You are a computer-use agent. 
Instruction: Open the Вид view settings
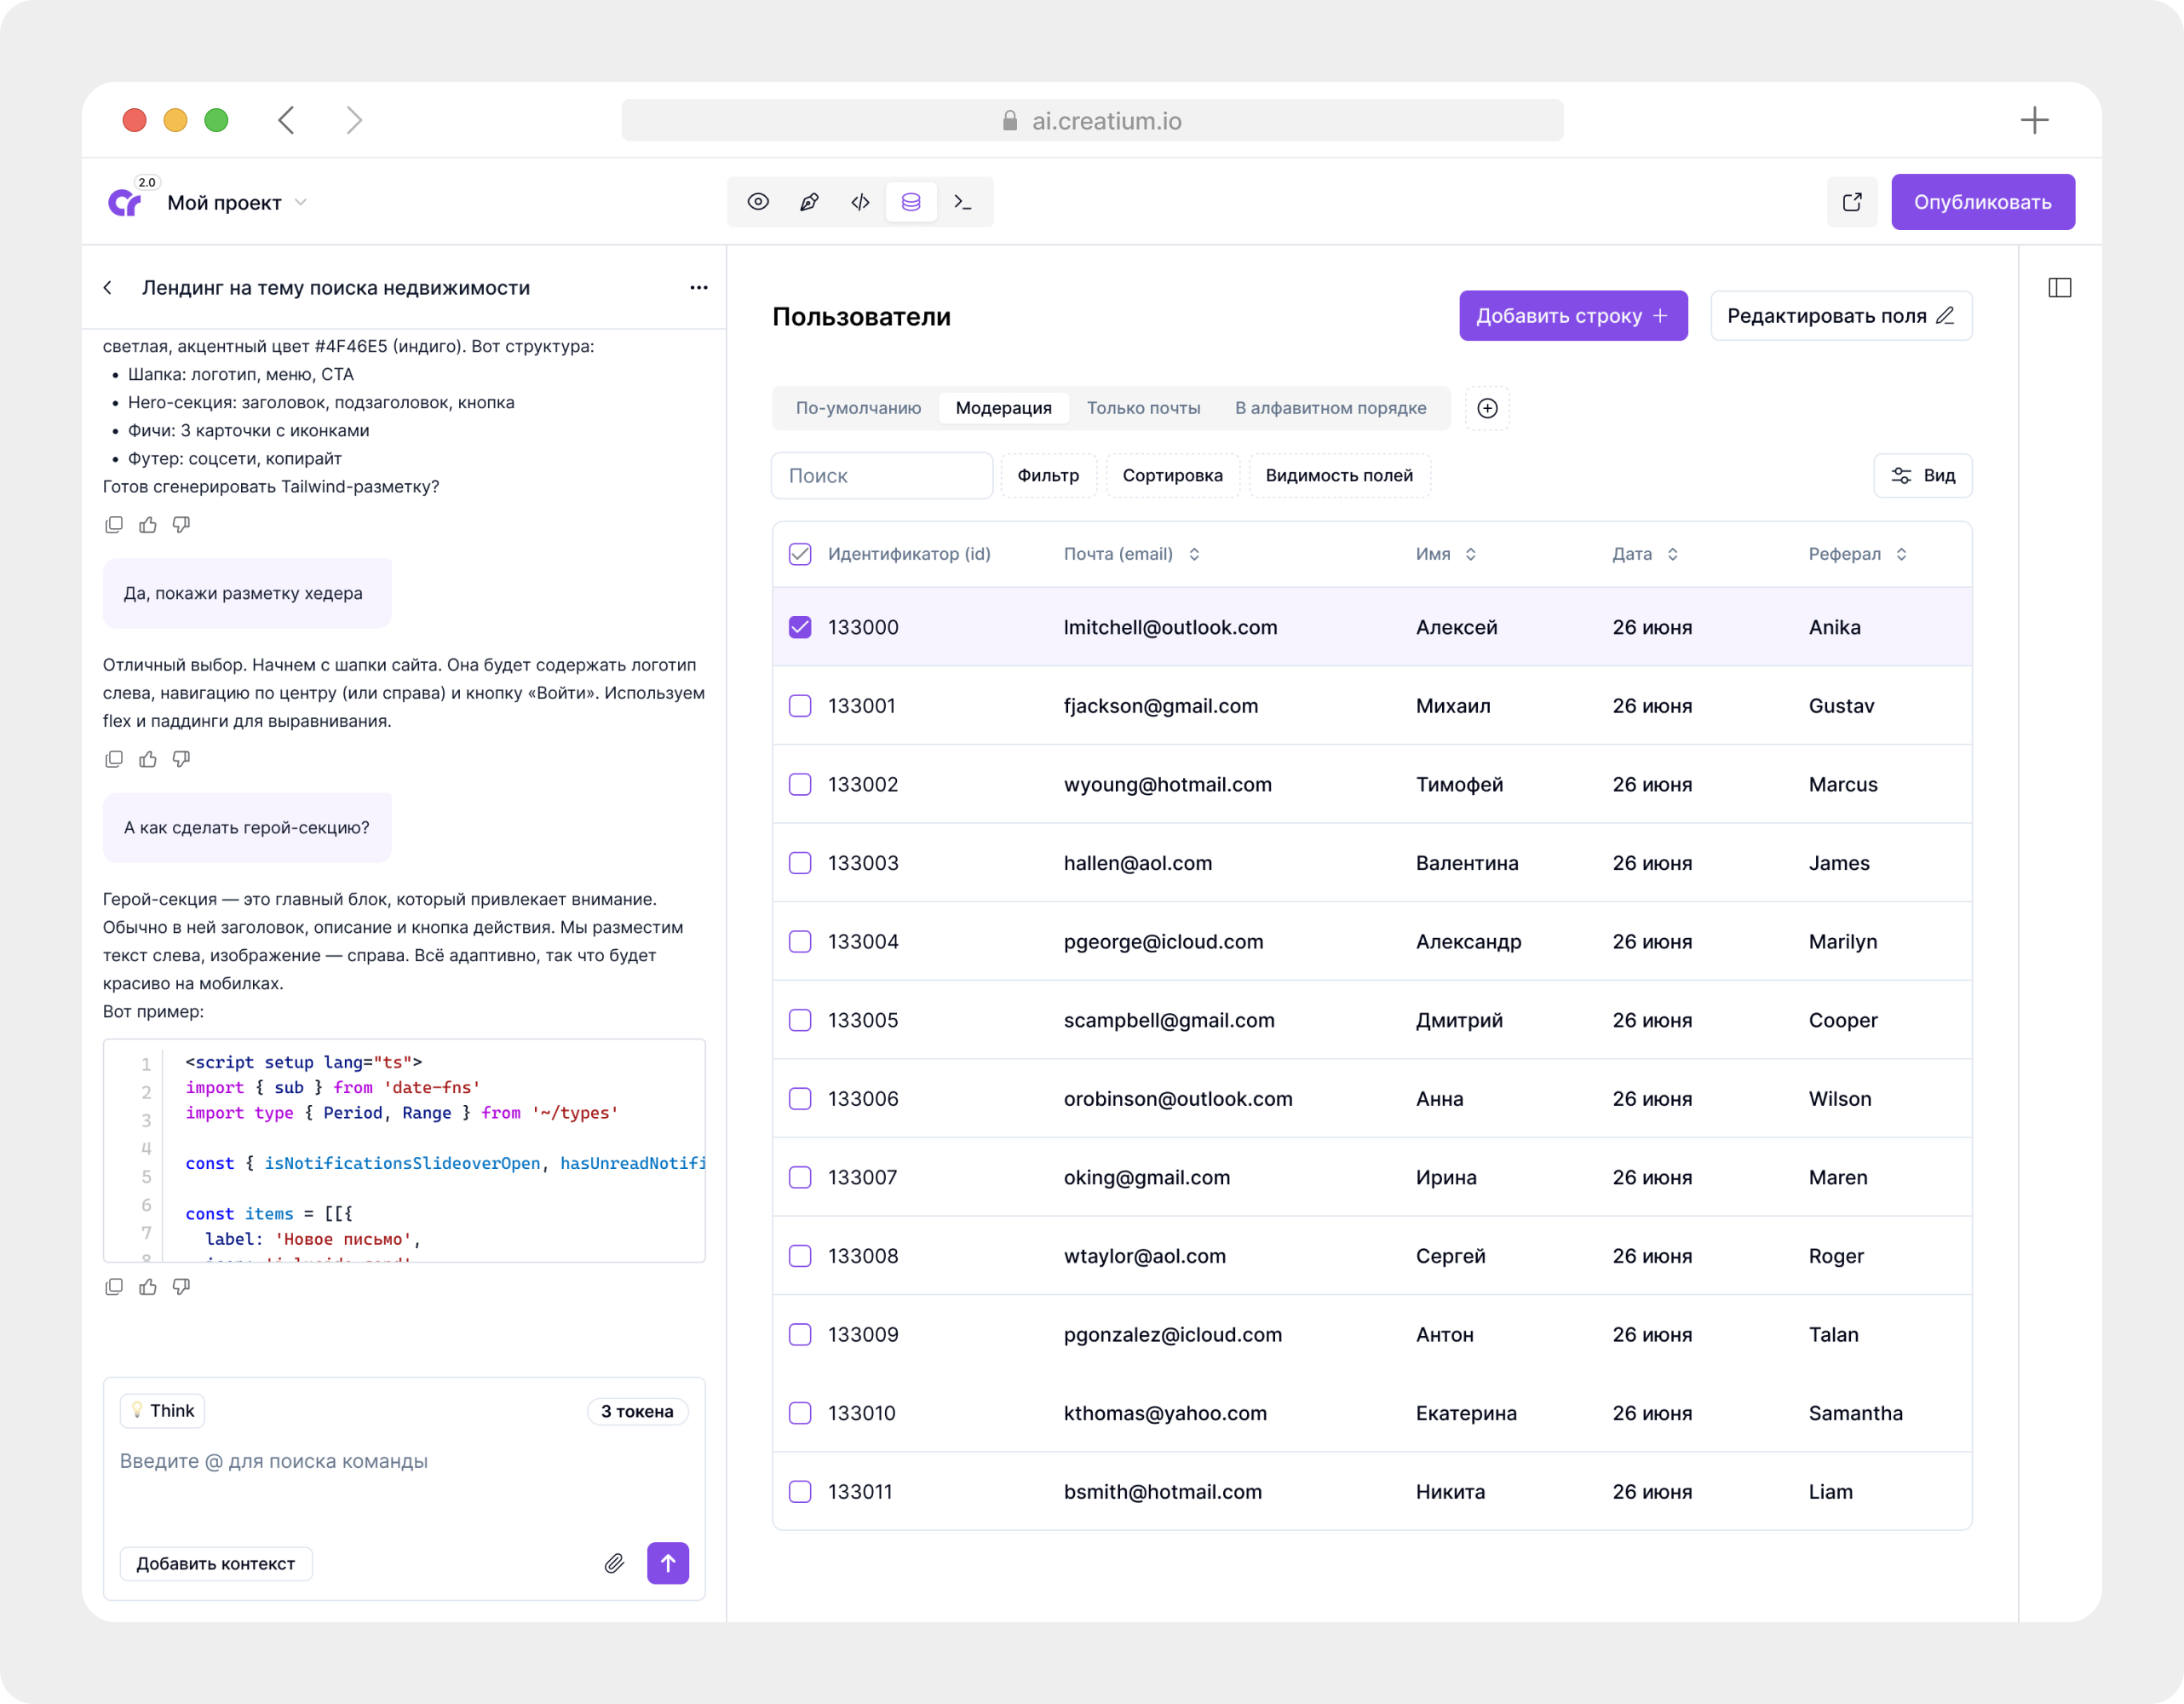click(x=1922, y=476)
